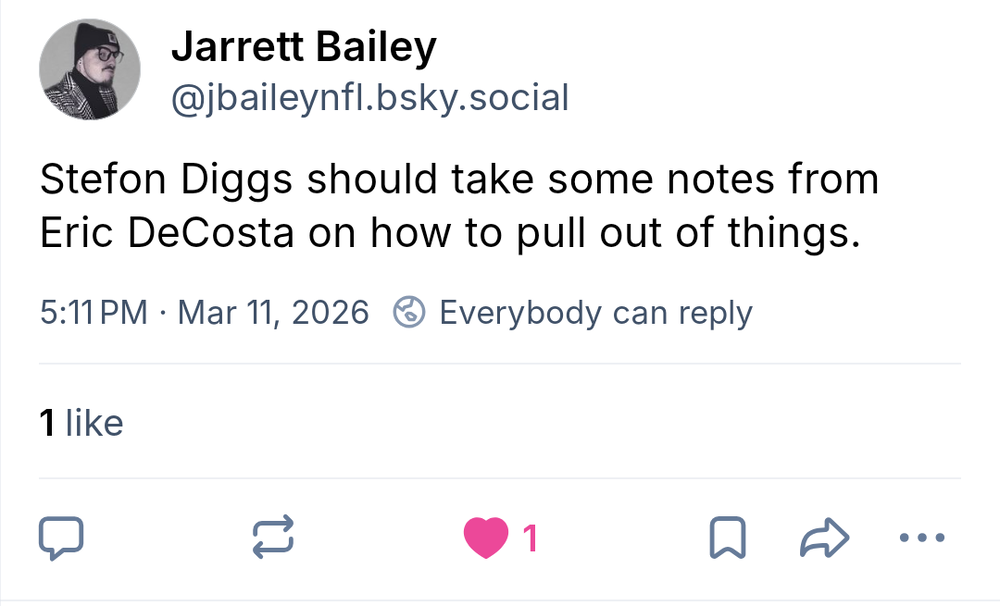Click Jarrett Bailey's profile avatar
The height and width of the screenshot is (606, 1000).
tap(90, 67)
